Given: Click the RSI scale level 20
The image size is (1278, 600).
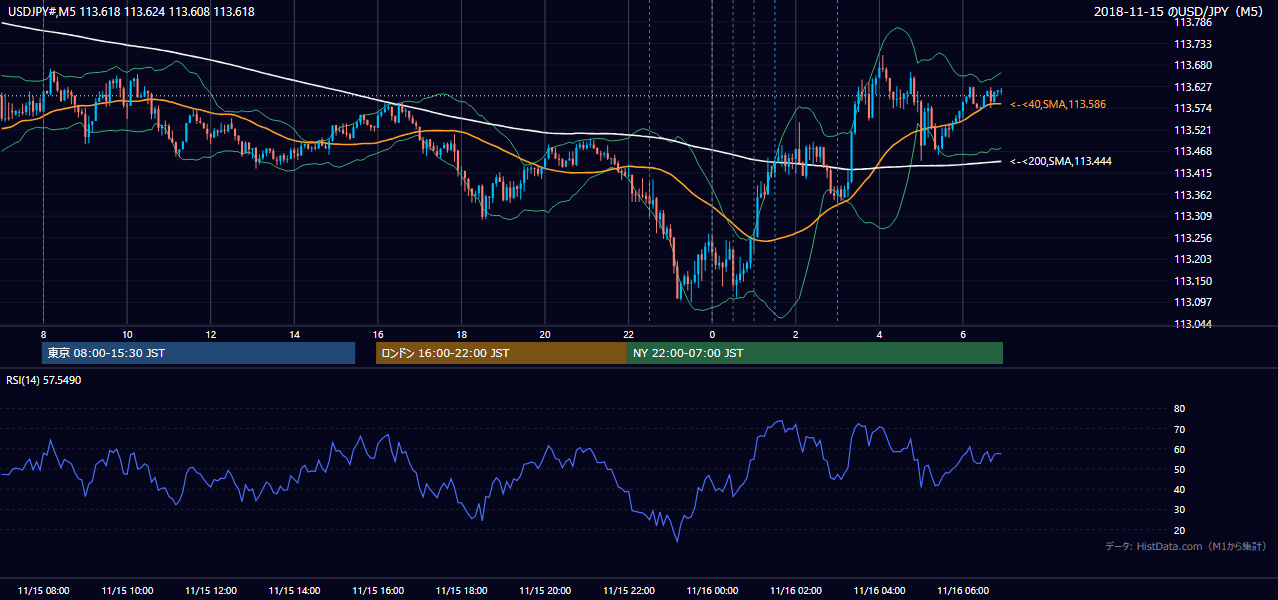Looking at the screenshot, I should point(1179,530).
